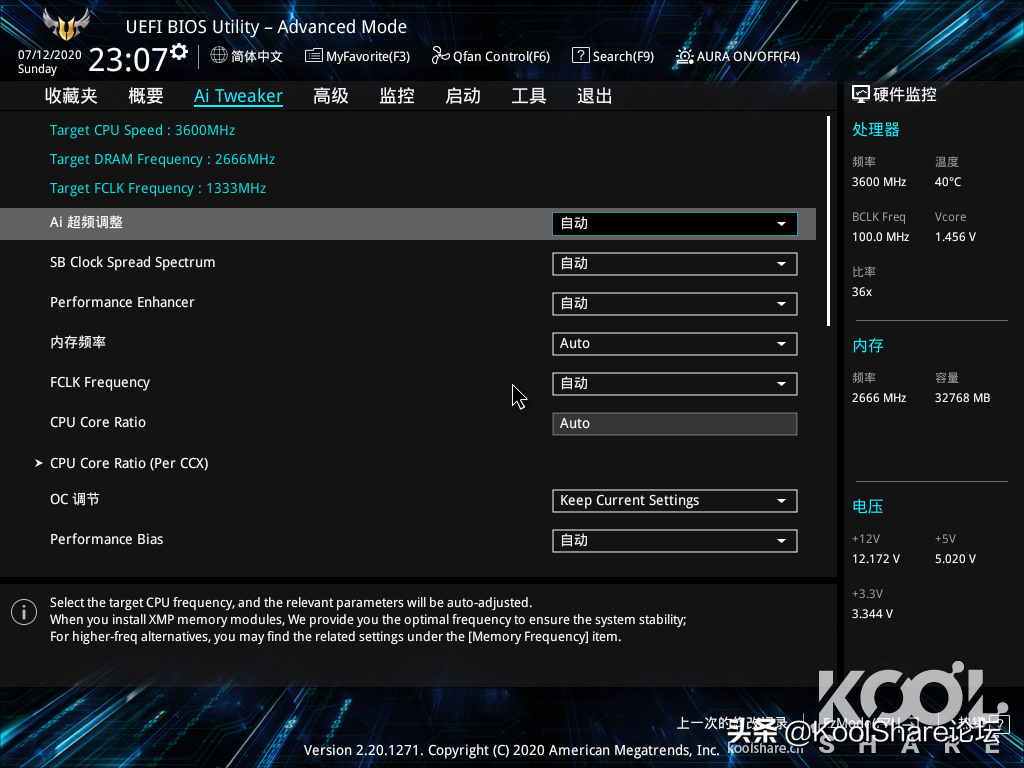Click the +3.3V 3.344 V reading

872,614
